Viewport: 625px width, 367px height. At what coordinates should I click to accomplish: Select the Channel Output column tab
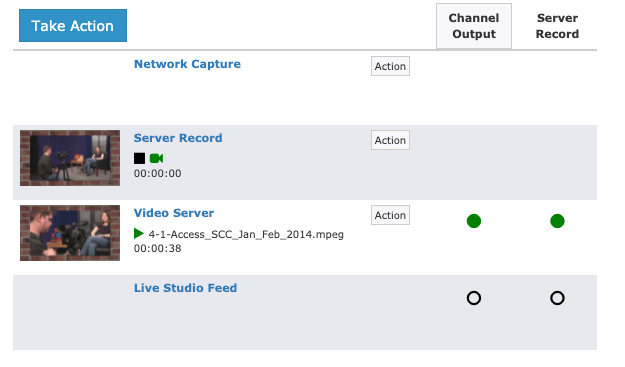point(474,26)
